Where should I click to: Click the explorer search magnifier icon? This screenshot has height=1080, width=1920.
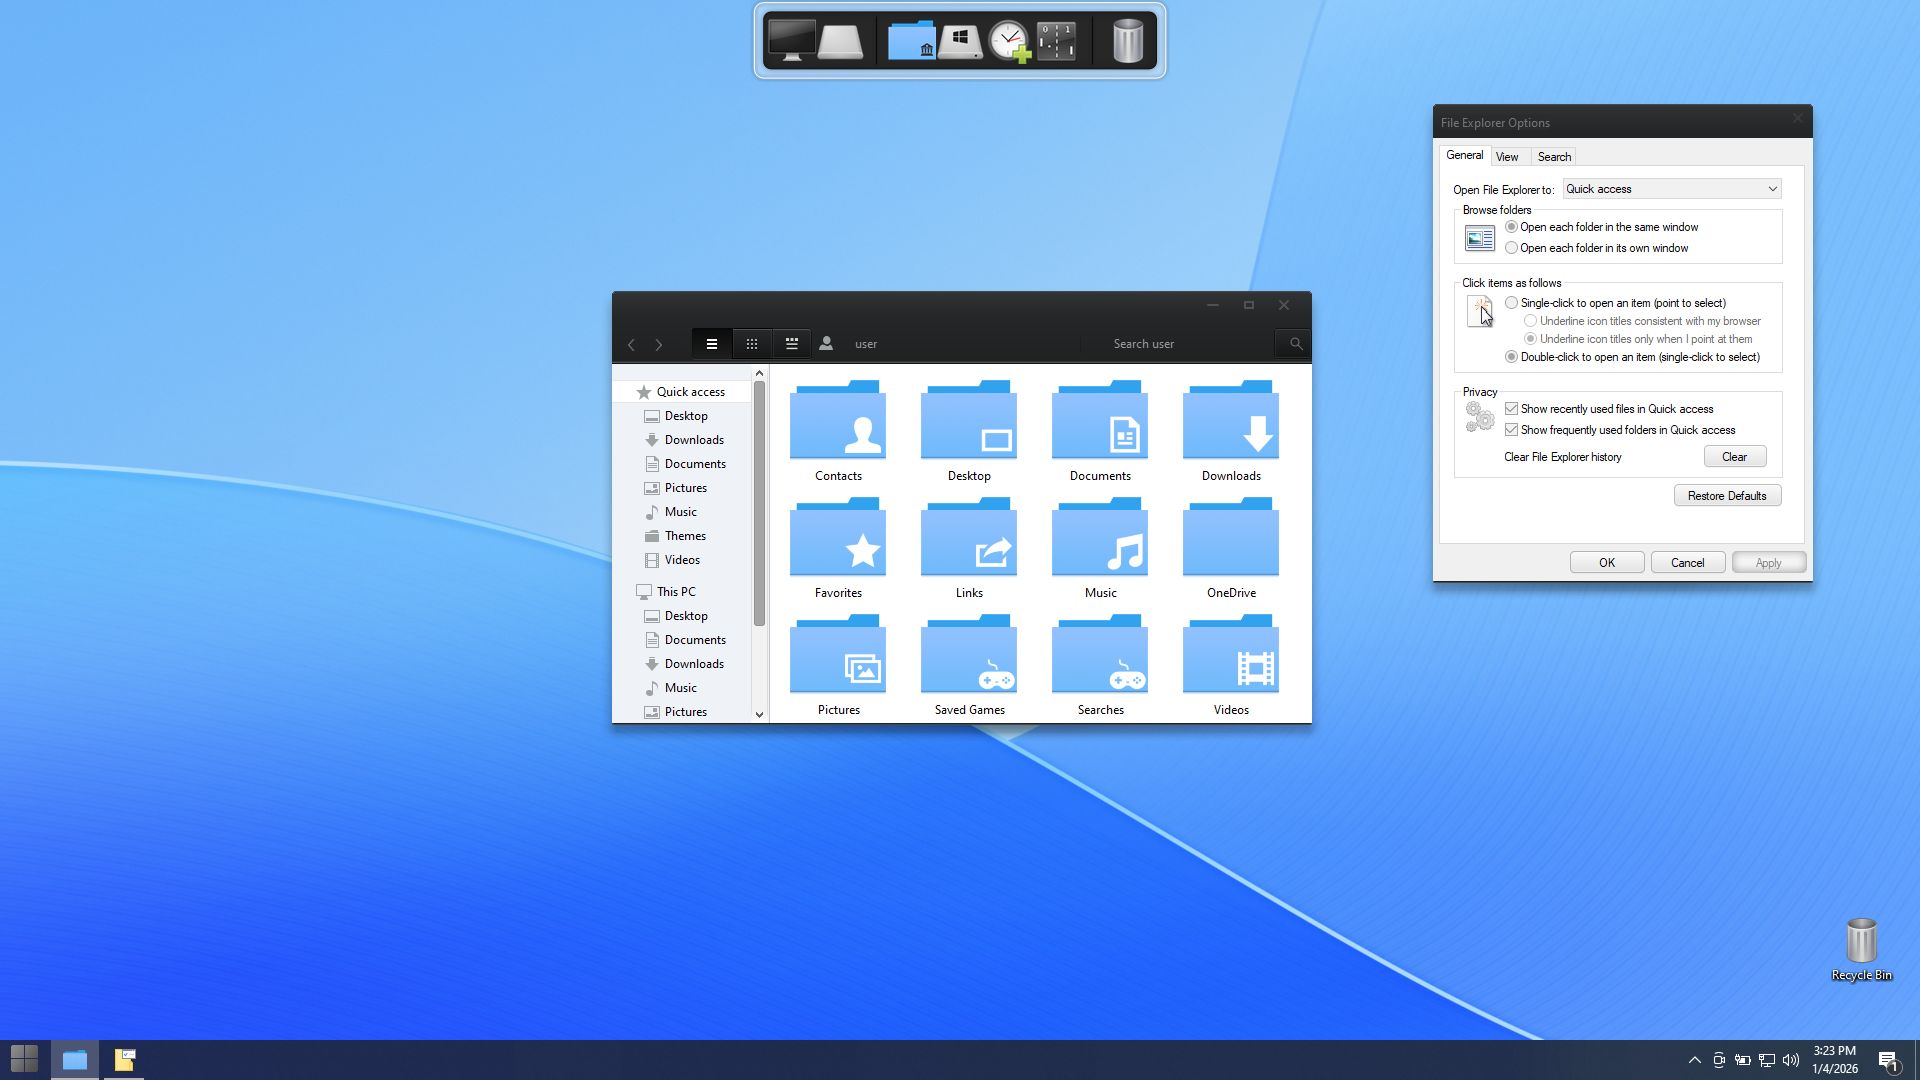pyautogui.click(x=1295, y=344)
